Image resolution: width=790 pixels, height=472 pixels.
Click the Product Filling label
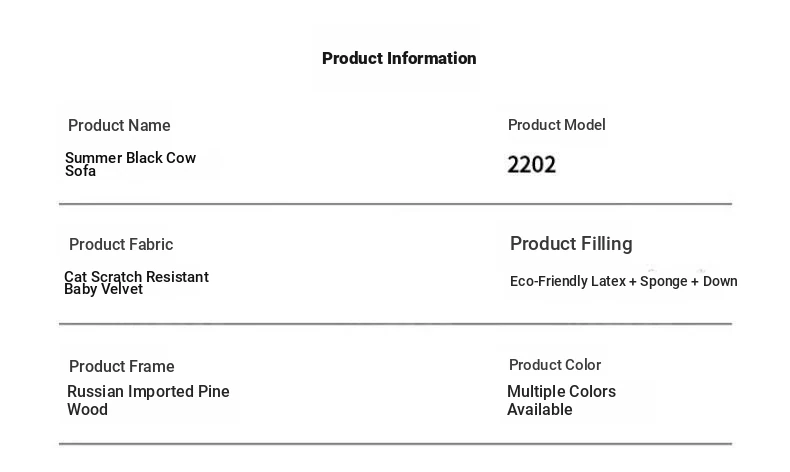click(571, 244)
